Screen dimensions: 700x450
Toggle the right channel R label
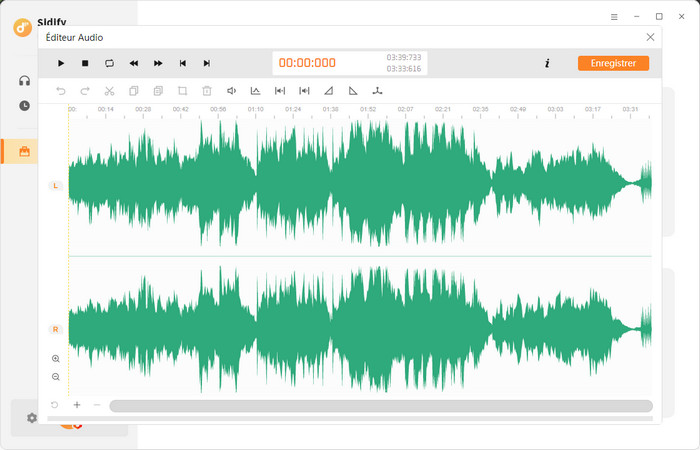[55, 329]
